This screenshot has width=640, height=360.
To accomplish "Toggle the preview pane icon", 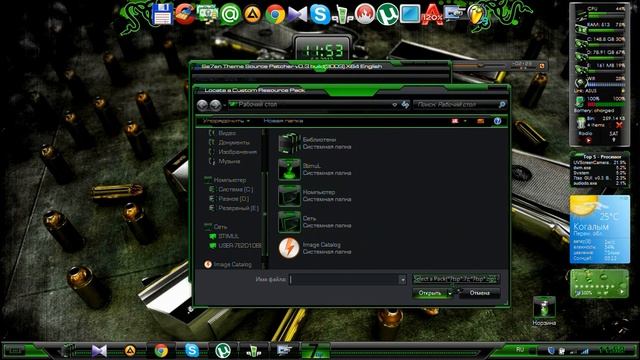I will point(480,121).
